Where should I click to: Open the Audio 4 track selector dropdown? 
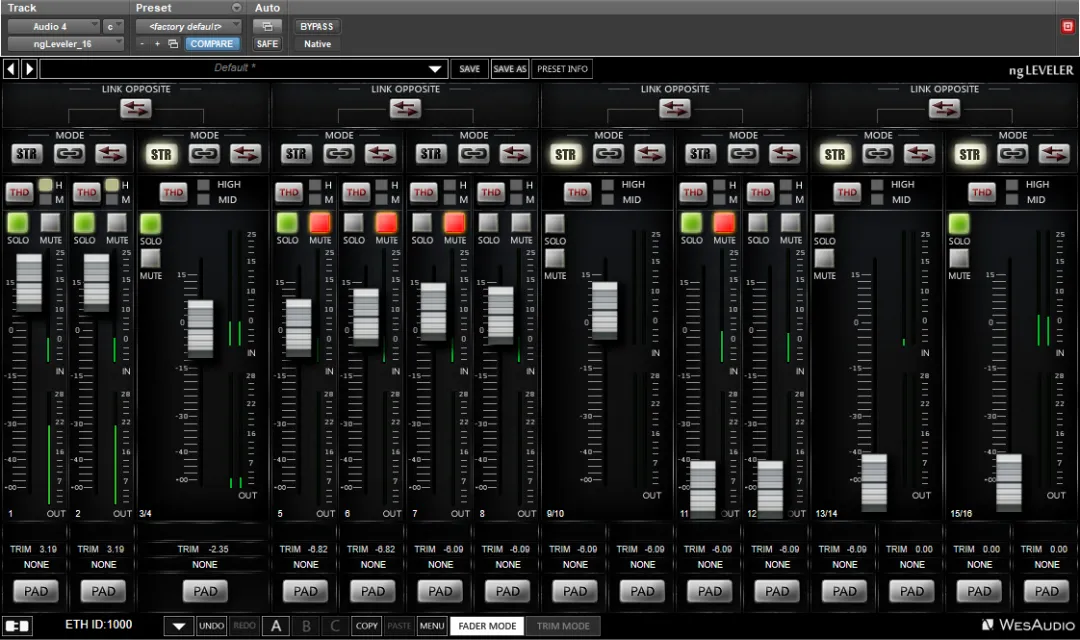[x=54, y=26]
